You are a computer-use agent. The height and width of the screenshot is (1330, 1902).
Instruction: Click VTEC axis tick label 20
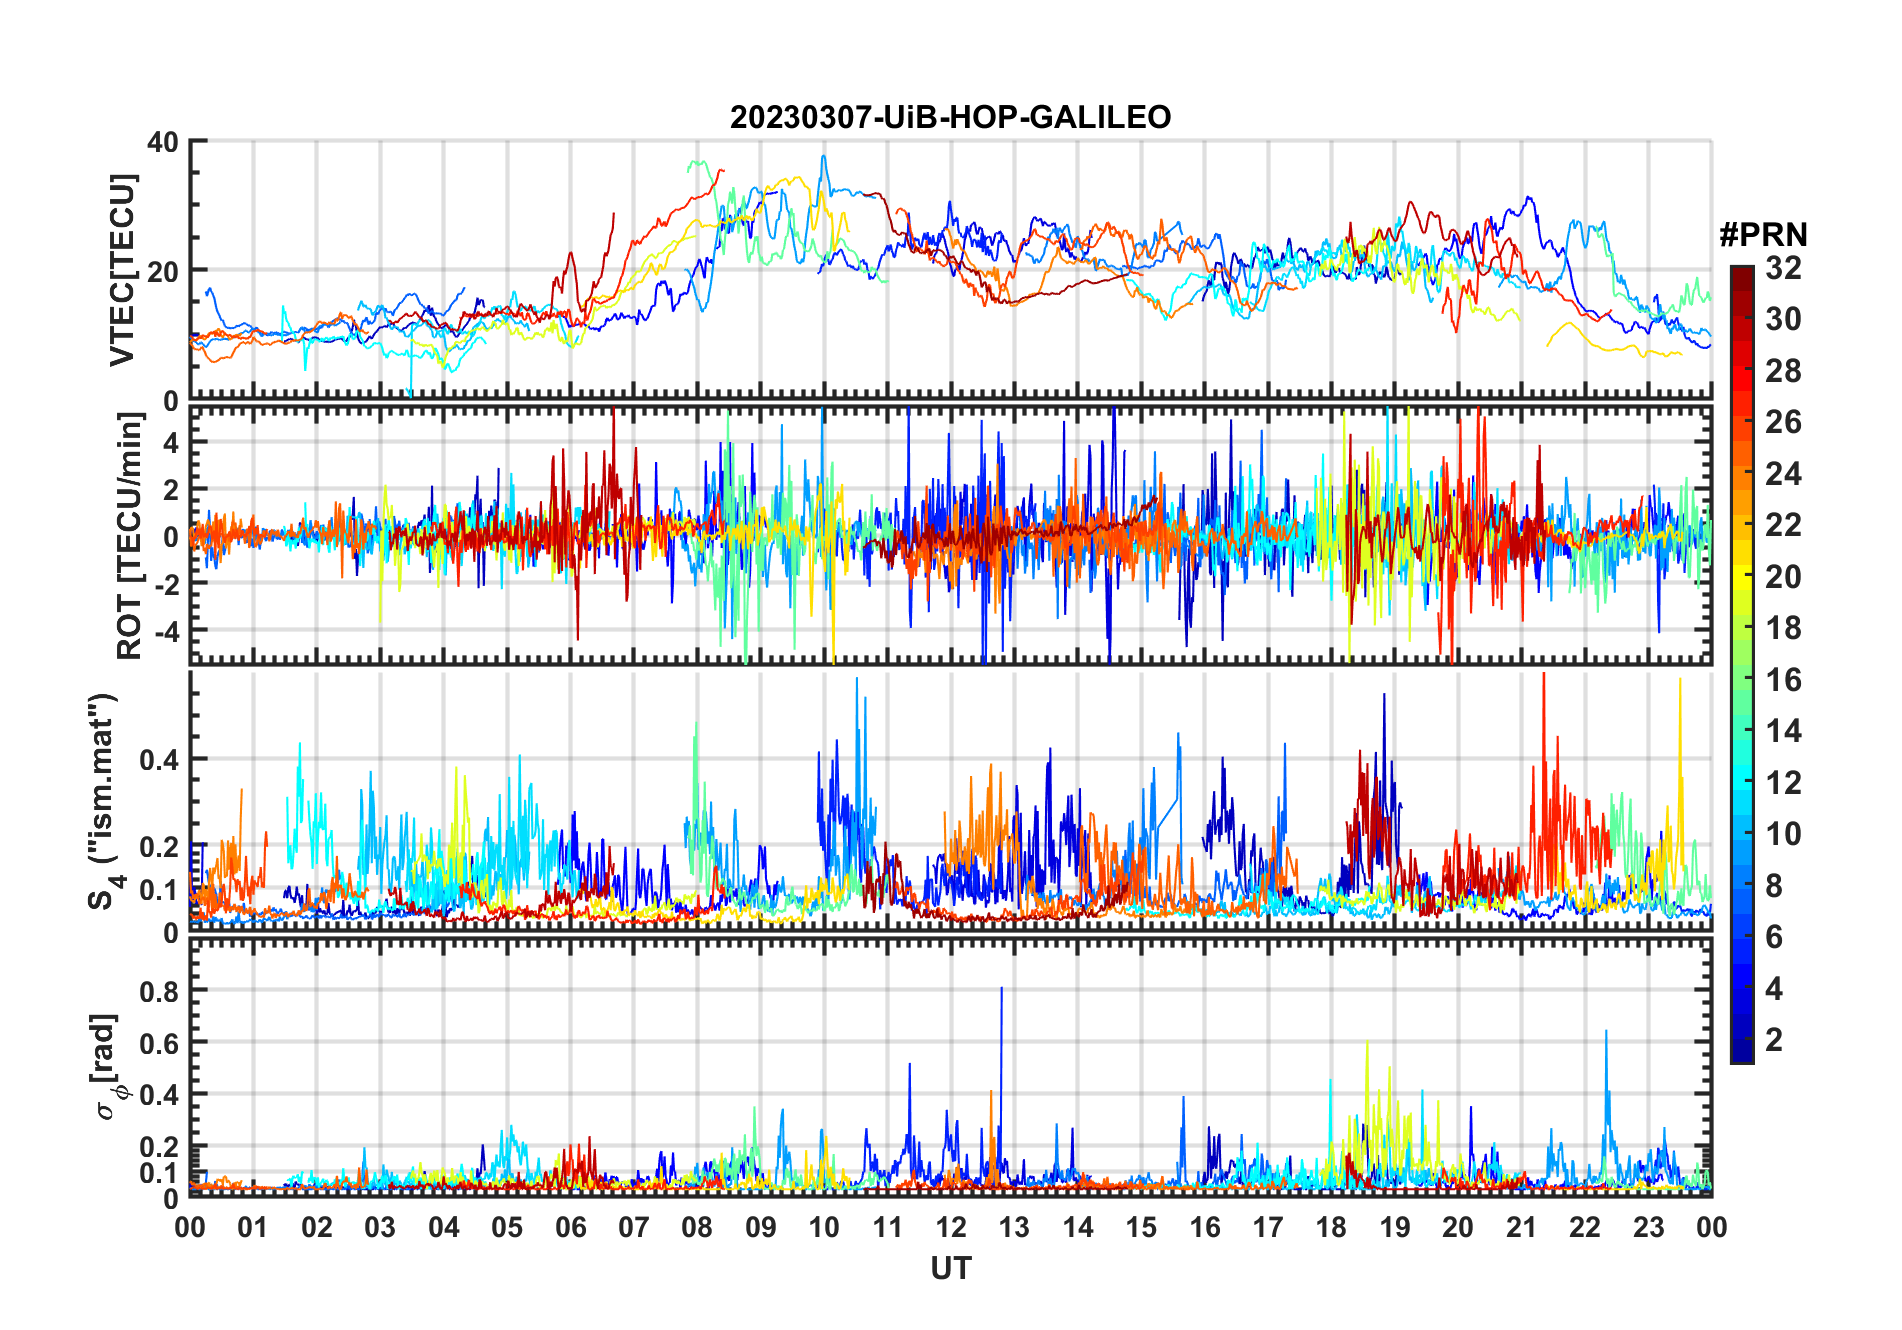coord(163,271)
